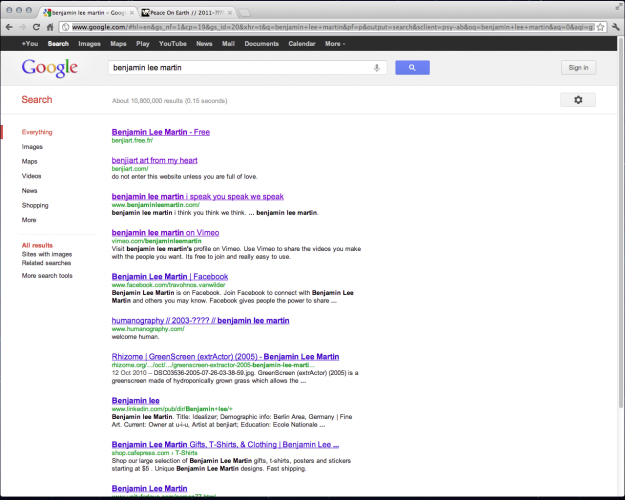Screen dimensions: 625x500
Task: Open Rhizome GreenScreen (extrActor) result
Action: coord(226,356)
